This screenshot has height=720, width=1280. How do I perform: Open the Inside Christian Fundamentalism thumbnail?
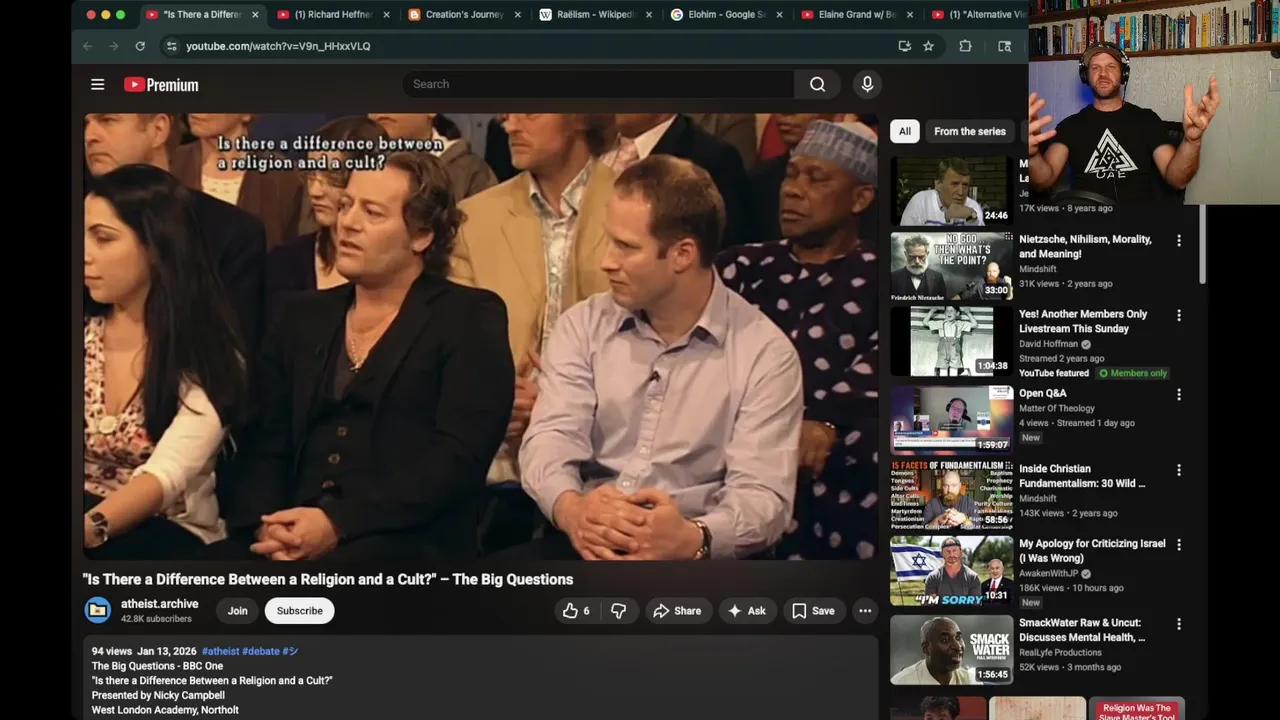tap(951, 495)
